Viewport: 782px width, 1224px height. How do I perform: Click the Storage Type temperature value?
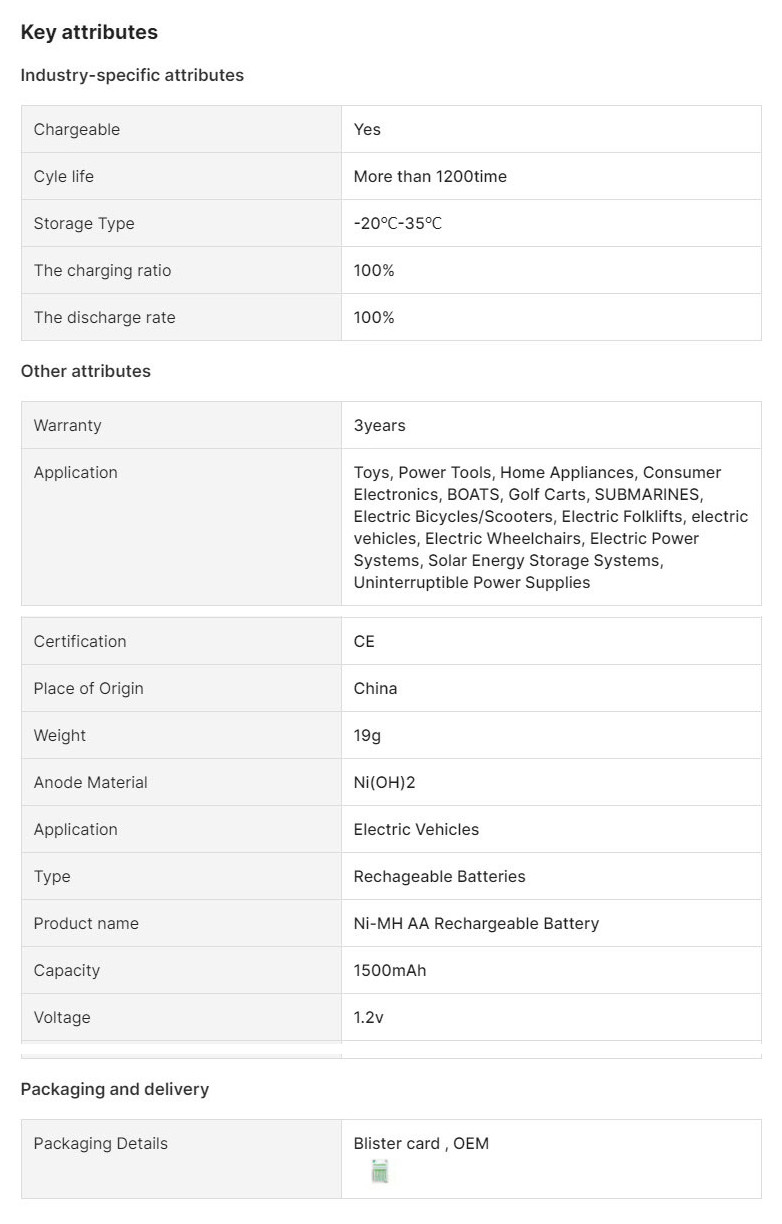pos(398,223)
